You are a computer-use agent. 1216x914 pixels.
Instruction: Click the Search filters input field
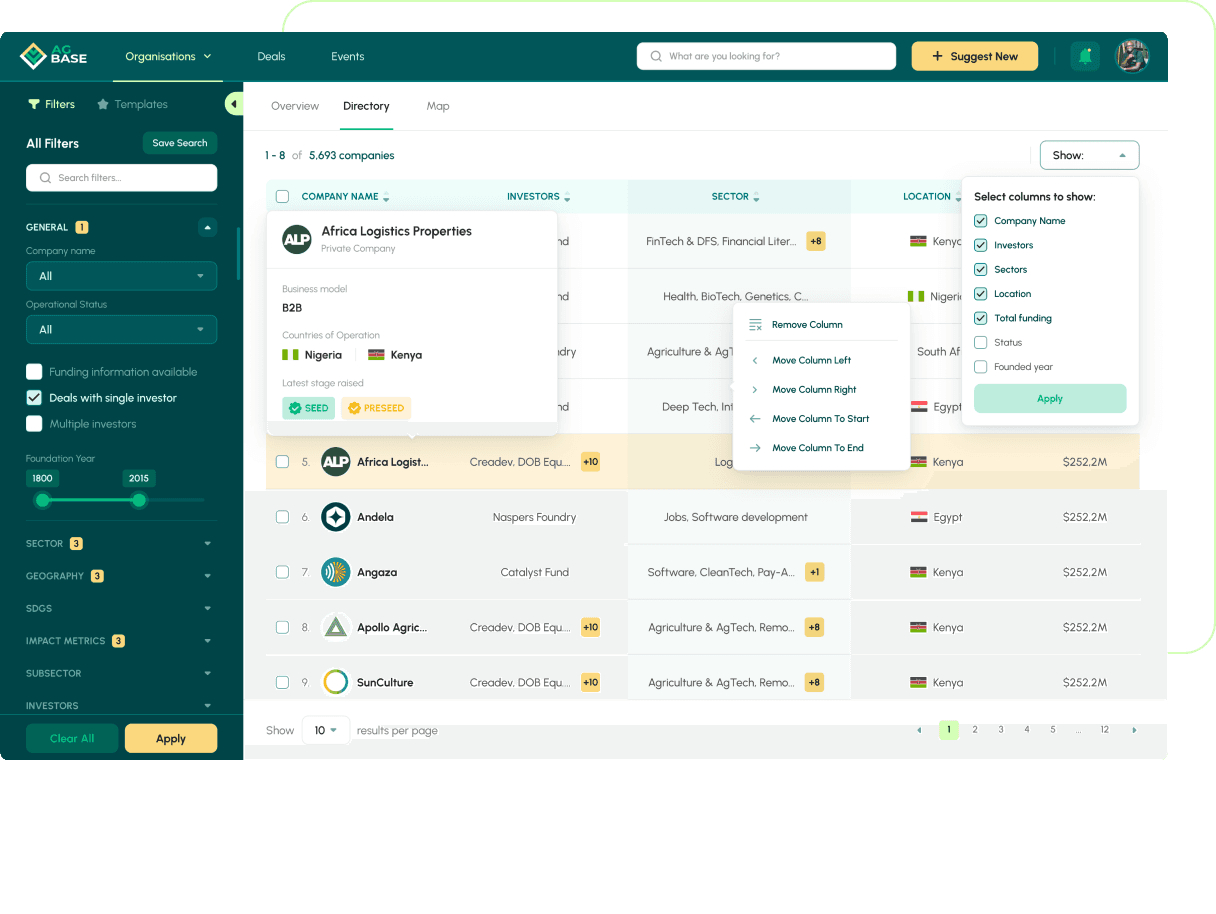pos(121,178)
